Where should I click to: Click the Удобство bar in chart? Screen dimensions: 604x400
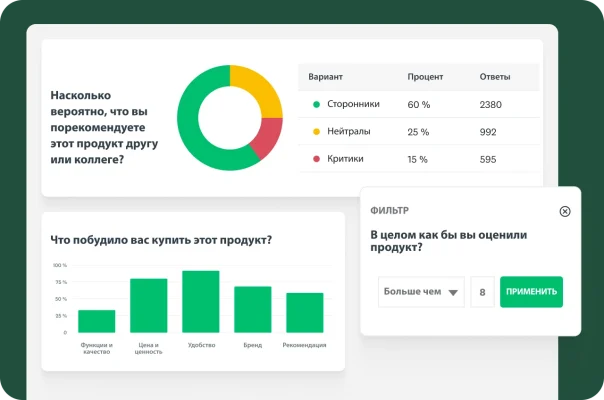pos(200,301)
